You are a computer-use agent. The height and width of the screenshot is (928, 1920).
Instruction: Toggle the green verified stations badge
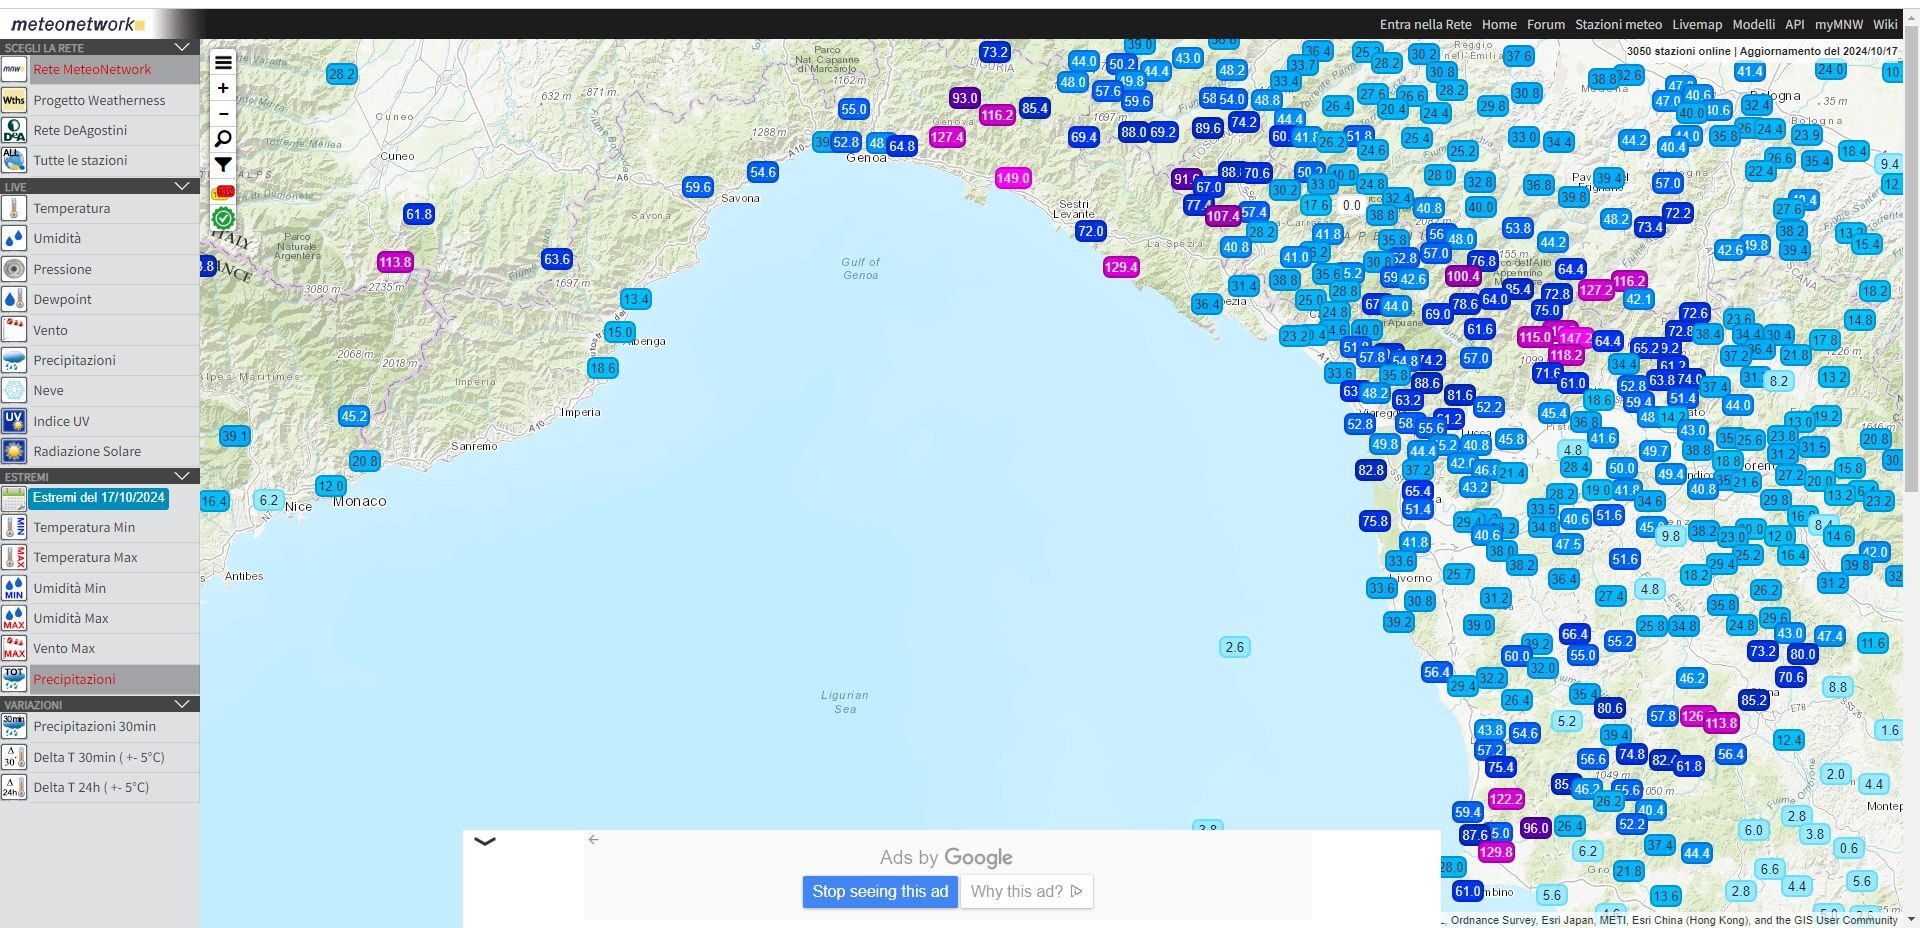pyautogui.click(x=223, y=218)
